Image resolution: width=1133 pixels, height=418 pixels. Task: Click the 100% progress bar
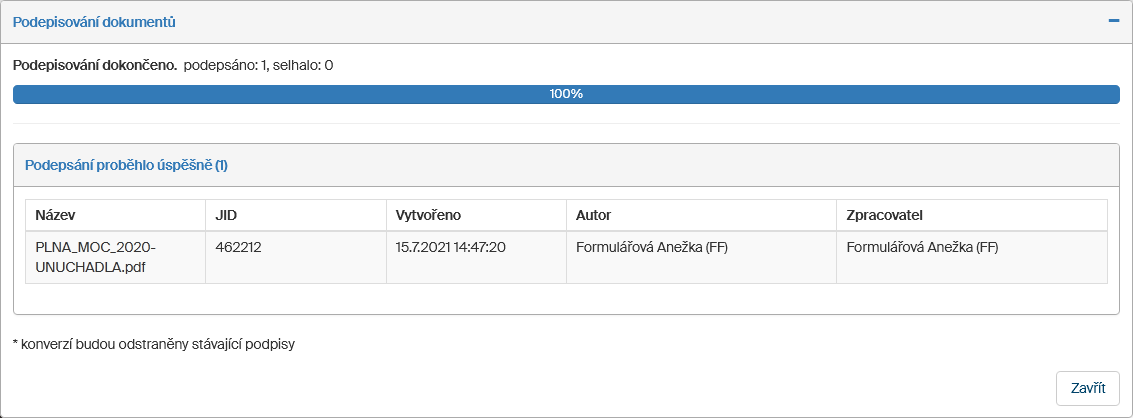click(300, 94)
